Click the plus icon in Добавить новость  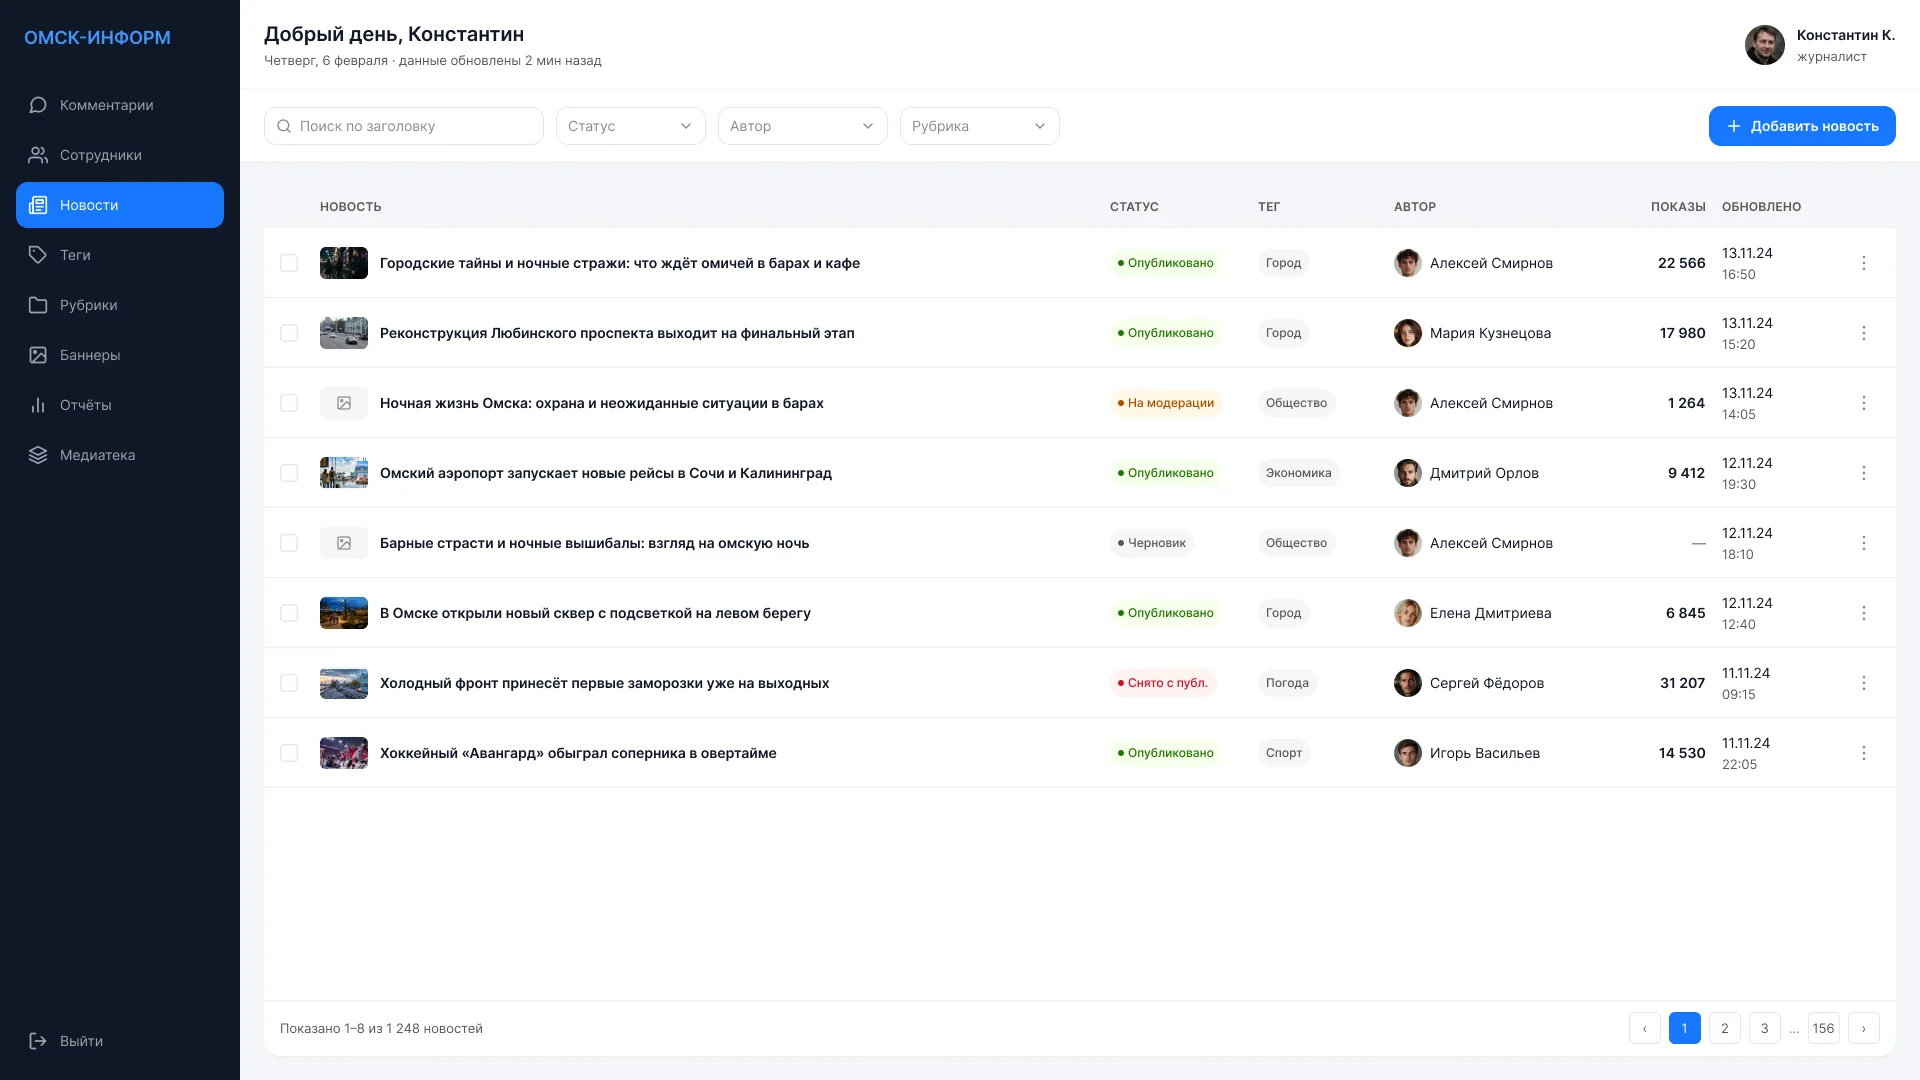[x=1734, y=126]
